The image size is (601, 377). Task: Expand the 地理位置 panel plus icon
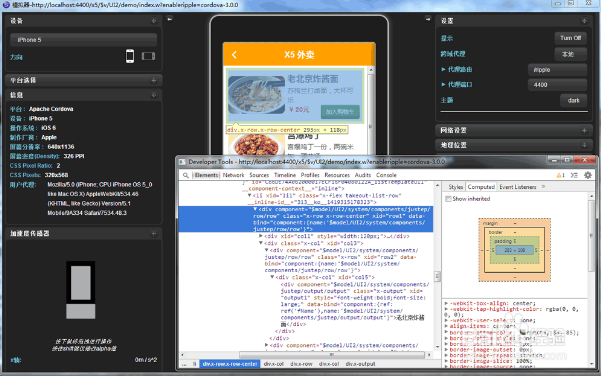[584, 145]
